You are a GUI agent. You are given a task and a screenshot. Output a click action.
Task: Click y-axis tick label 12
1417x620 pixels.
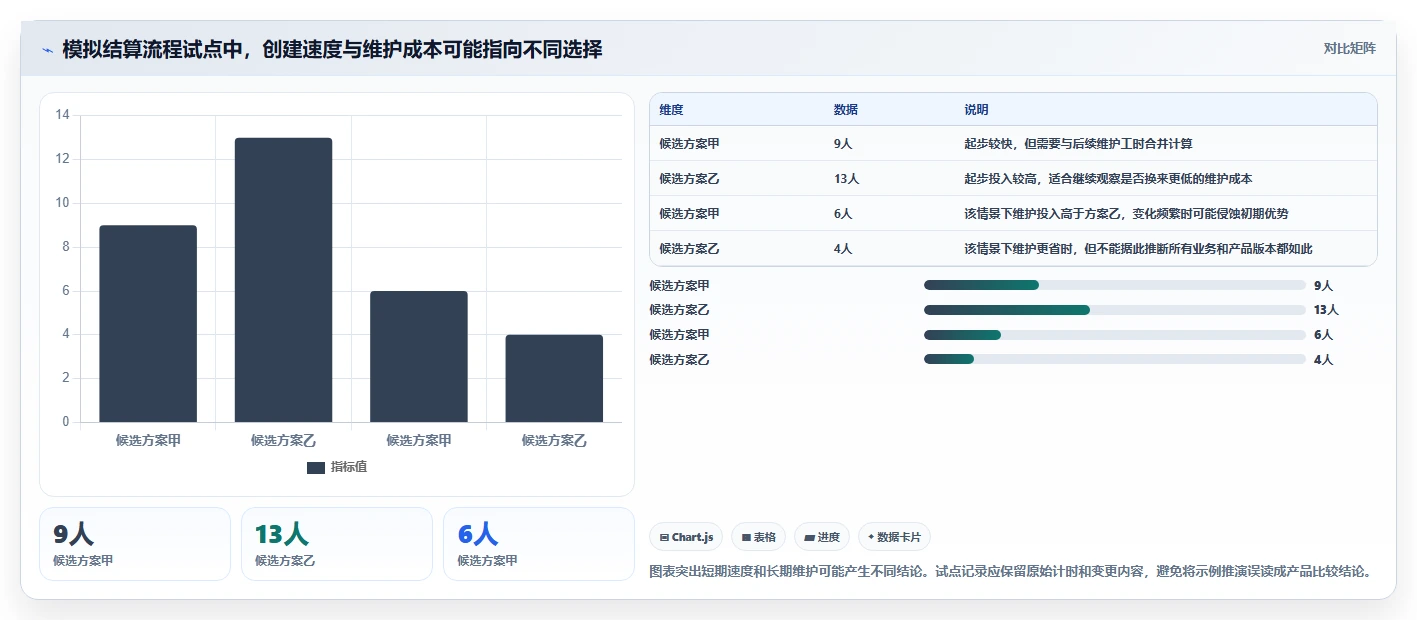62,159
